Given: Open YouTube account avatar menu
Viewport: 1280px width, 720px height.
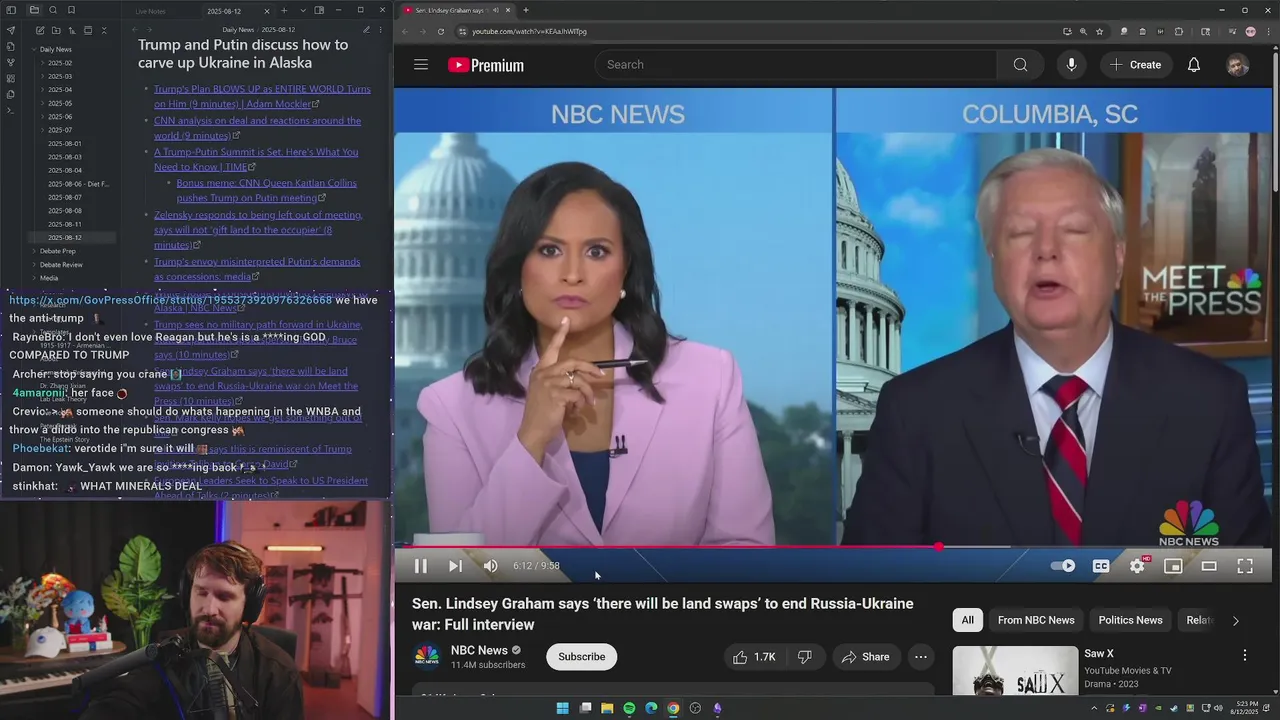Looking at the screenshot, I should [x=1238, y=65].
